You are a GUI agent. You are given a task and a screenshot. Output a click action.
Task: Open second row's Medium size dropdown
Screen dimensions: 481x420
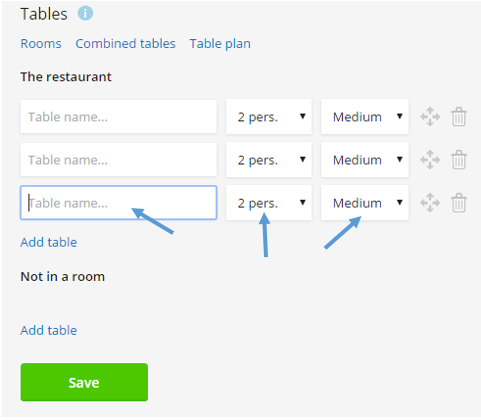pyautogui.click(x=365, y=160)
